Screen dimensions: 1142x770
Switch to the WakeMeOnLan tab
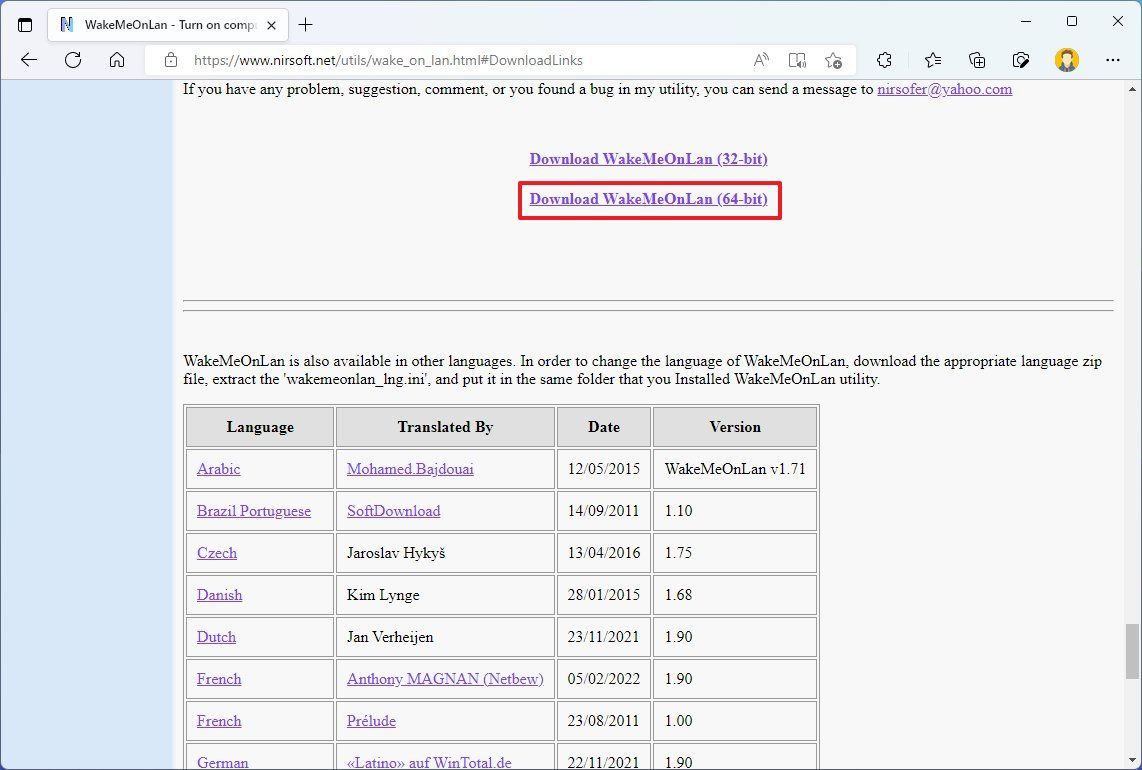(x=160, y=24)
